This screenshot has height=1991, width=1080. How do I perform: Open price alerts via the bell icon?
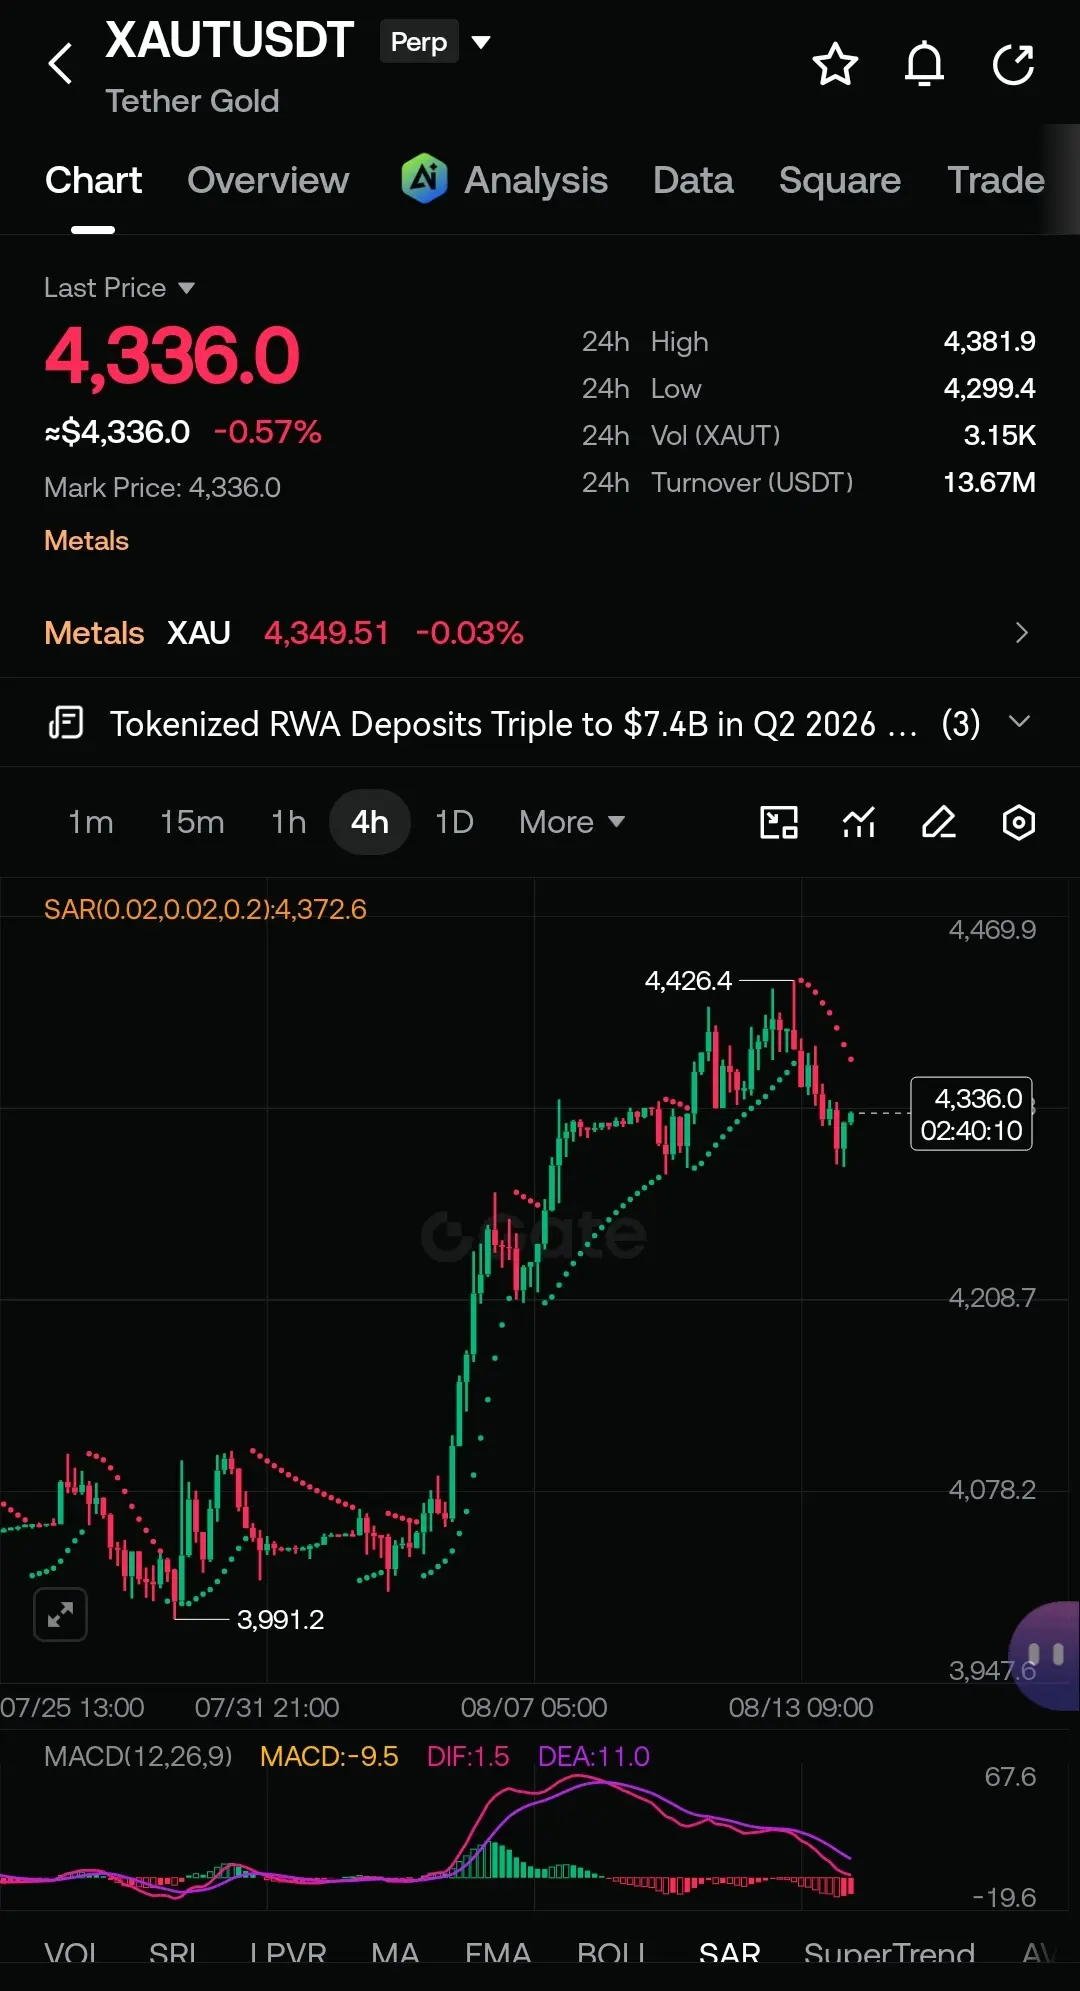[x=924, y=64]
